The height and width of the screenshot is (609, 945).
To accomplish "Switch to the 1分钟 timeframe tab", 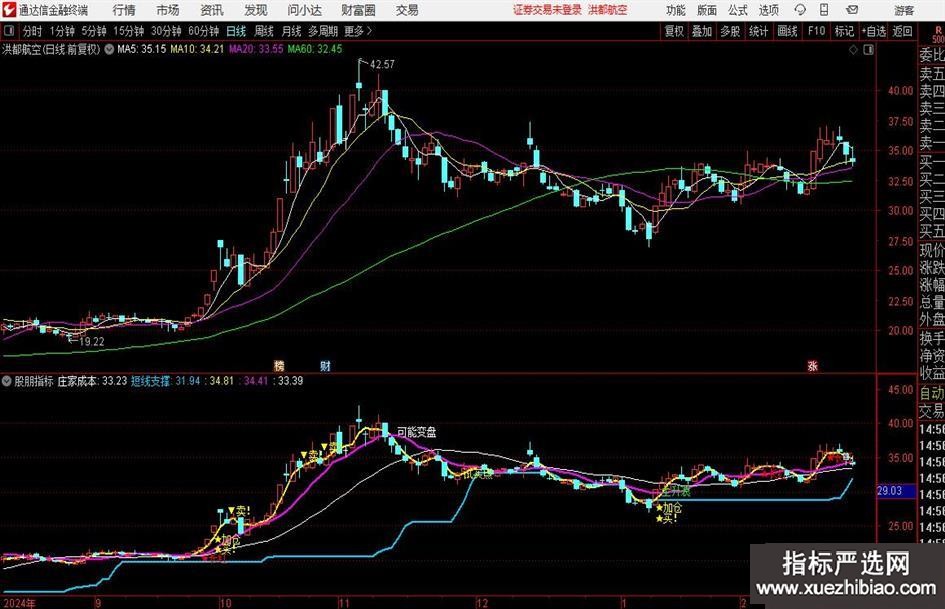I will (61, 31).
